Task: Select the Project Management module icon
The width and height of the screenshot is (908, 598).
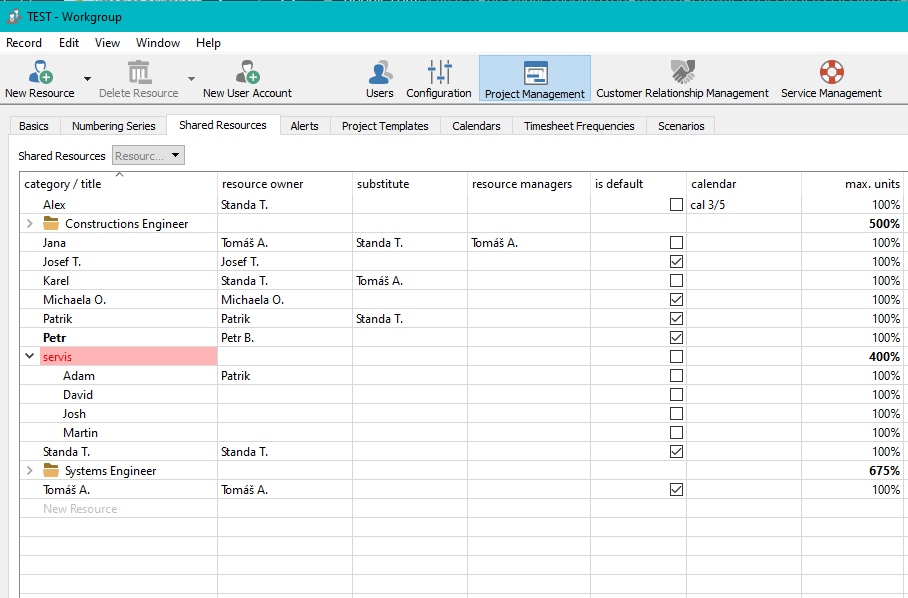Action: (x=535, y=73)
